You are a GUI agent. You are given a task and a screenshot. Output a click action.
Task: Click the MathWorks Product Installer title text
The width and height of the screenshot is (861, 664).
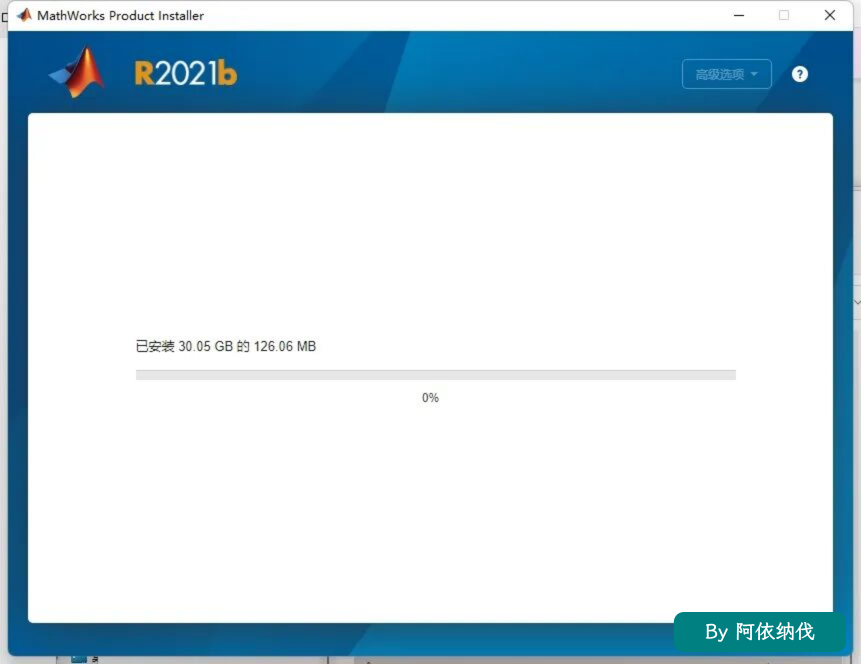tap(120, 15)
